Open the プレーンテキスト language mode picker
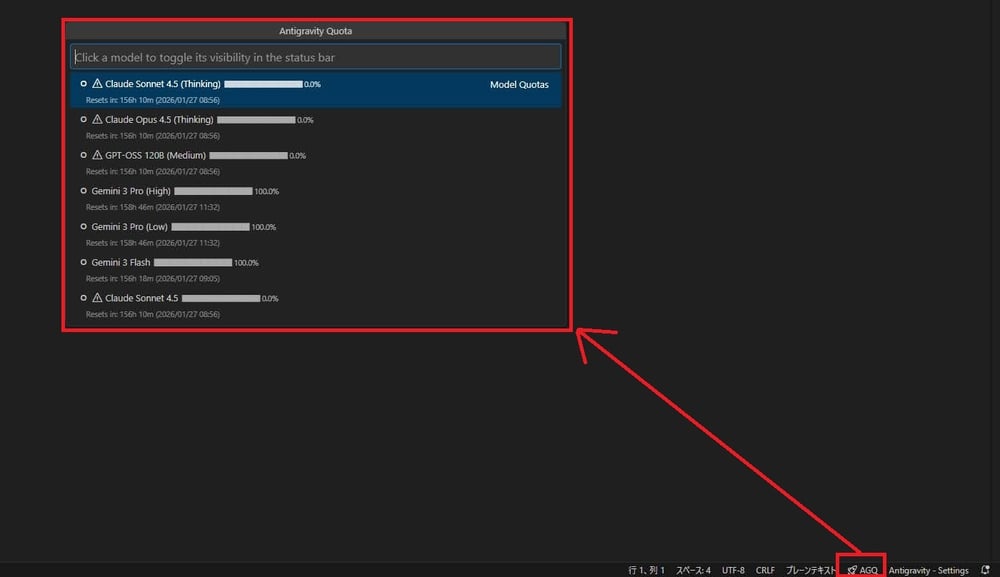 click(810, 570)
